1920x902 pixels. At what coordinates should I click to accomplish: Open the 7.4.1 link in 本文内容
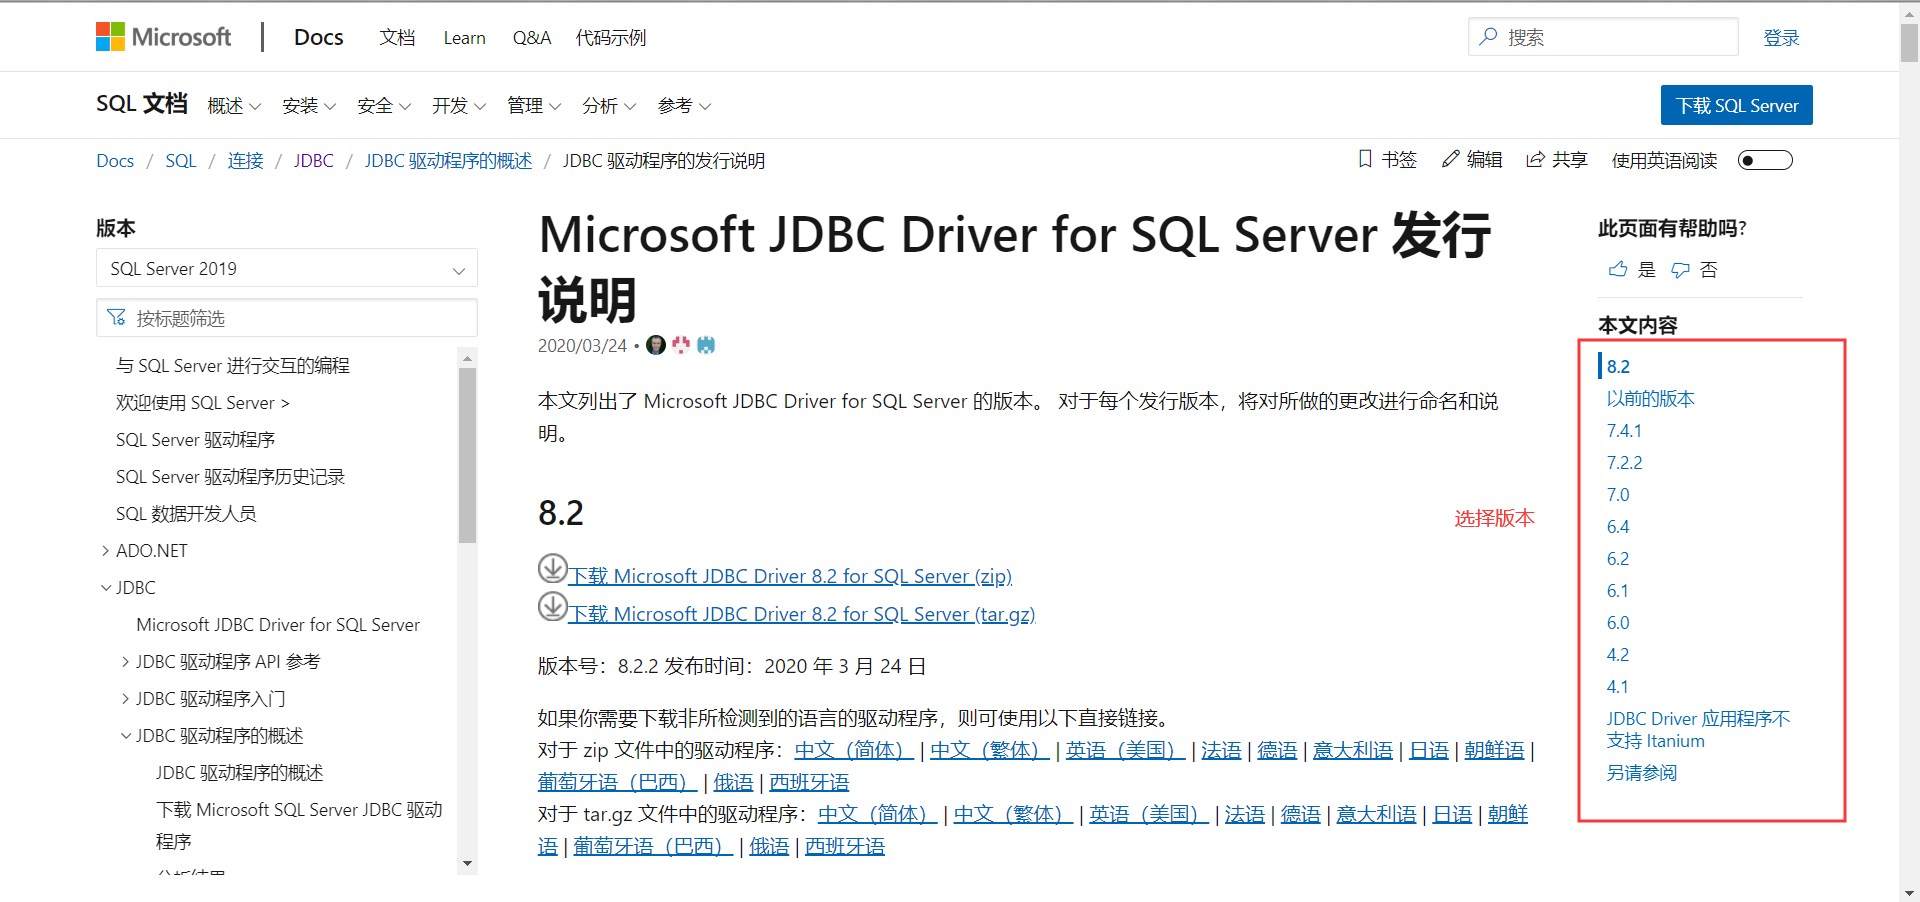(1623, 430)
